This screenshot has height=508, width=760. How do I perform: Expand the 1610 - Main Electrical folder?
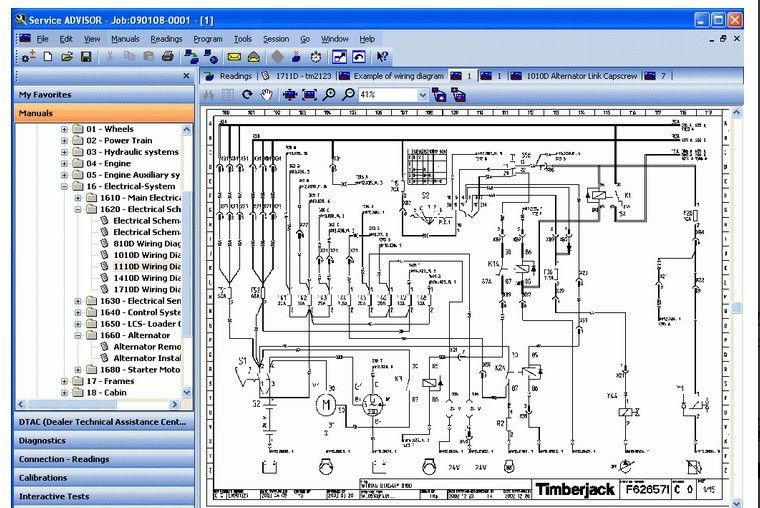click(x=78, y=198)
